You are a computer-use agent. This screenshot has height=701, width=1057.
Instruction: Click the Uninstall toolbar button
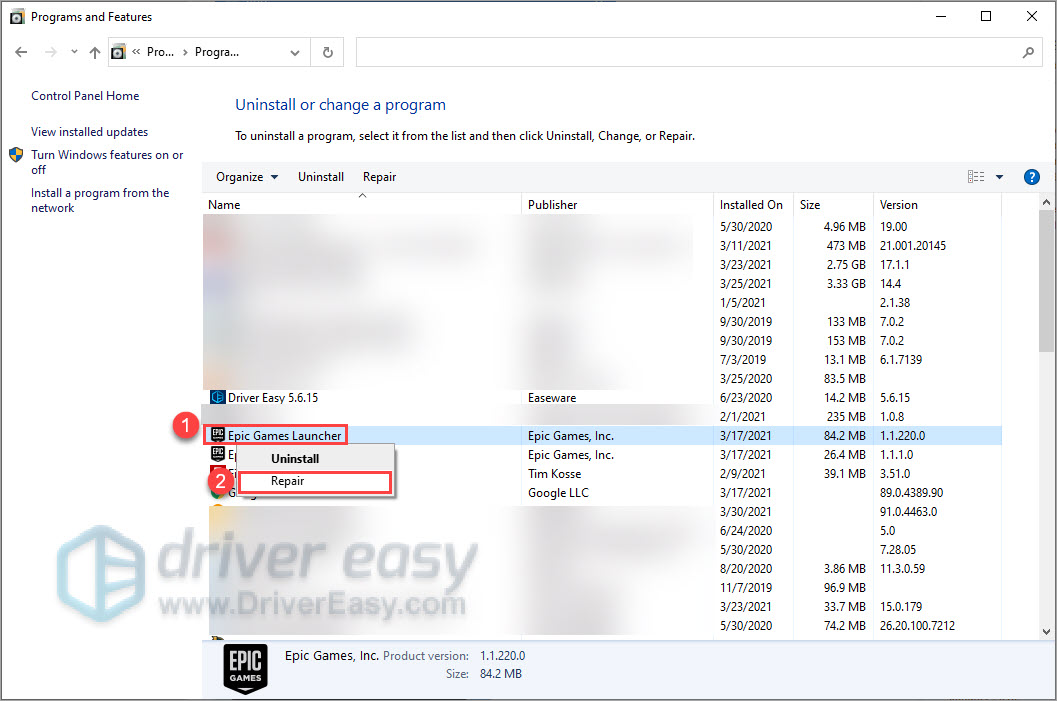click(321, 177)
